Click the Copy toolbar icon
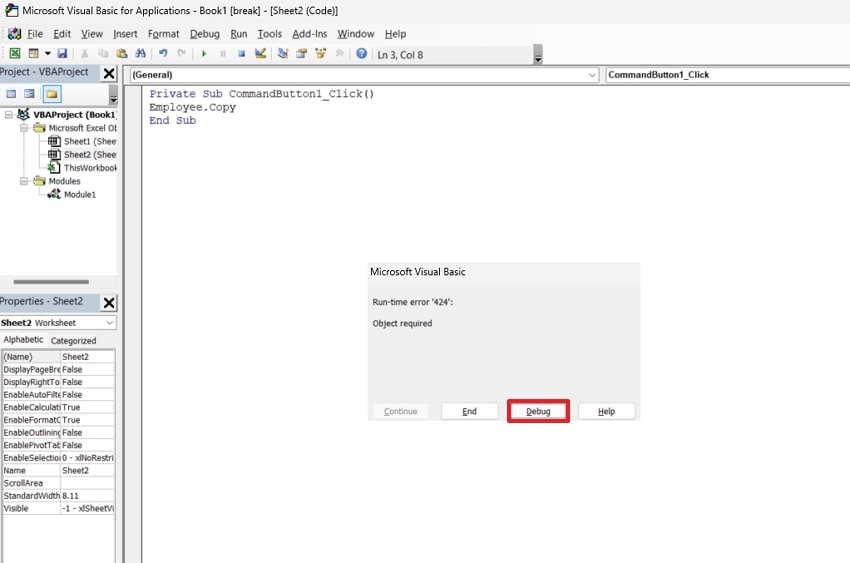The width and height of the screenshot is (850, 563). point(103,54)
